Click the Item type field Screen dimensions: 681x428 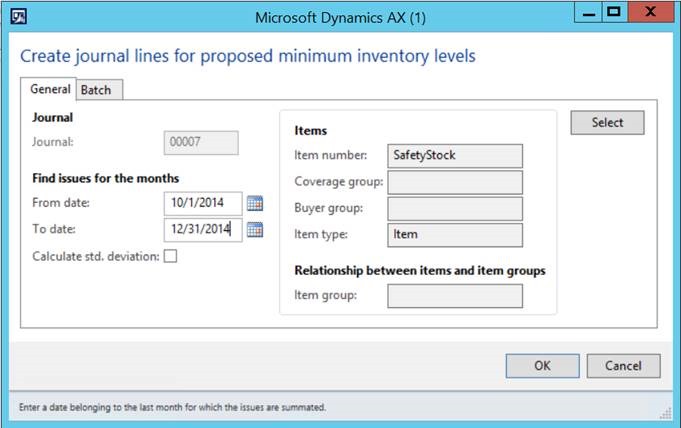click(x=454, y=234)
